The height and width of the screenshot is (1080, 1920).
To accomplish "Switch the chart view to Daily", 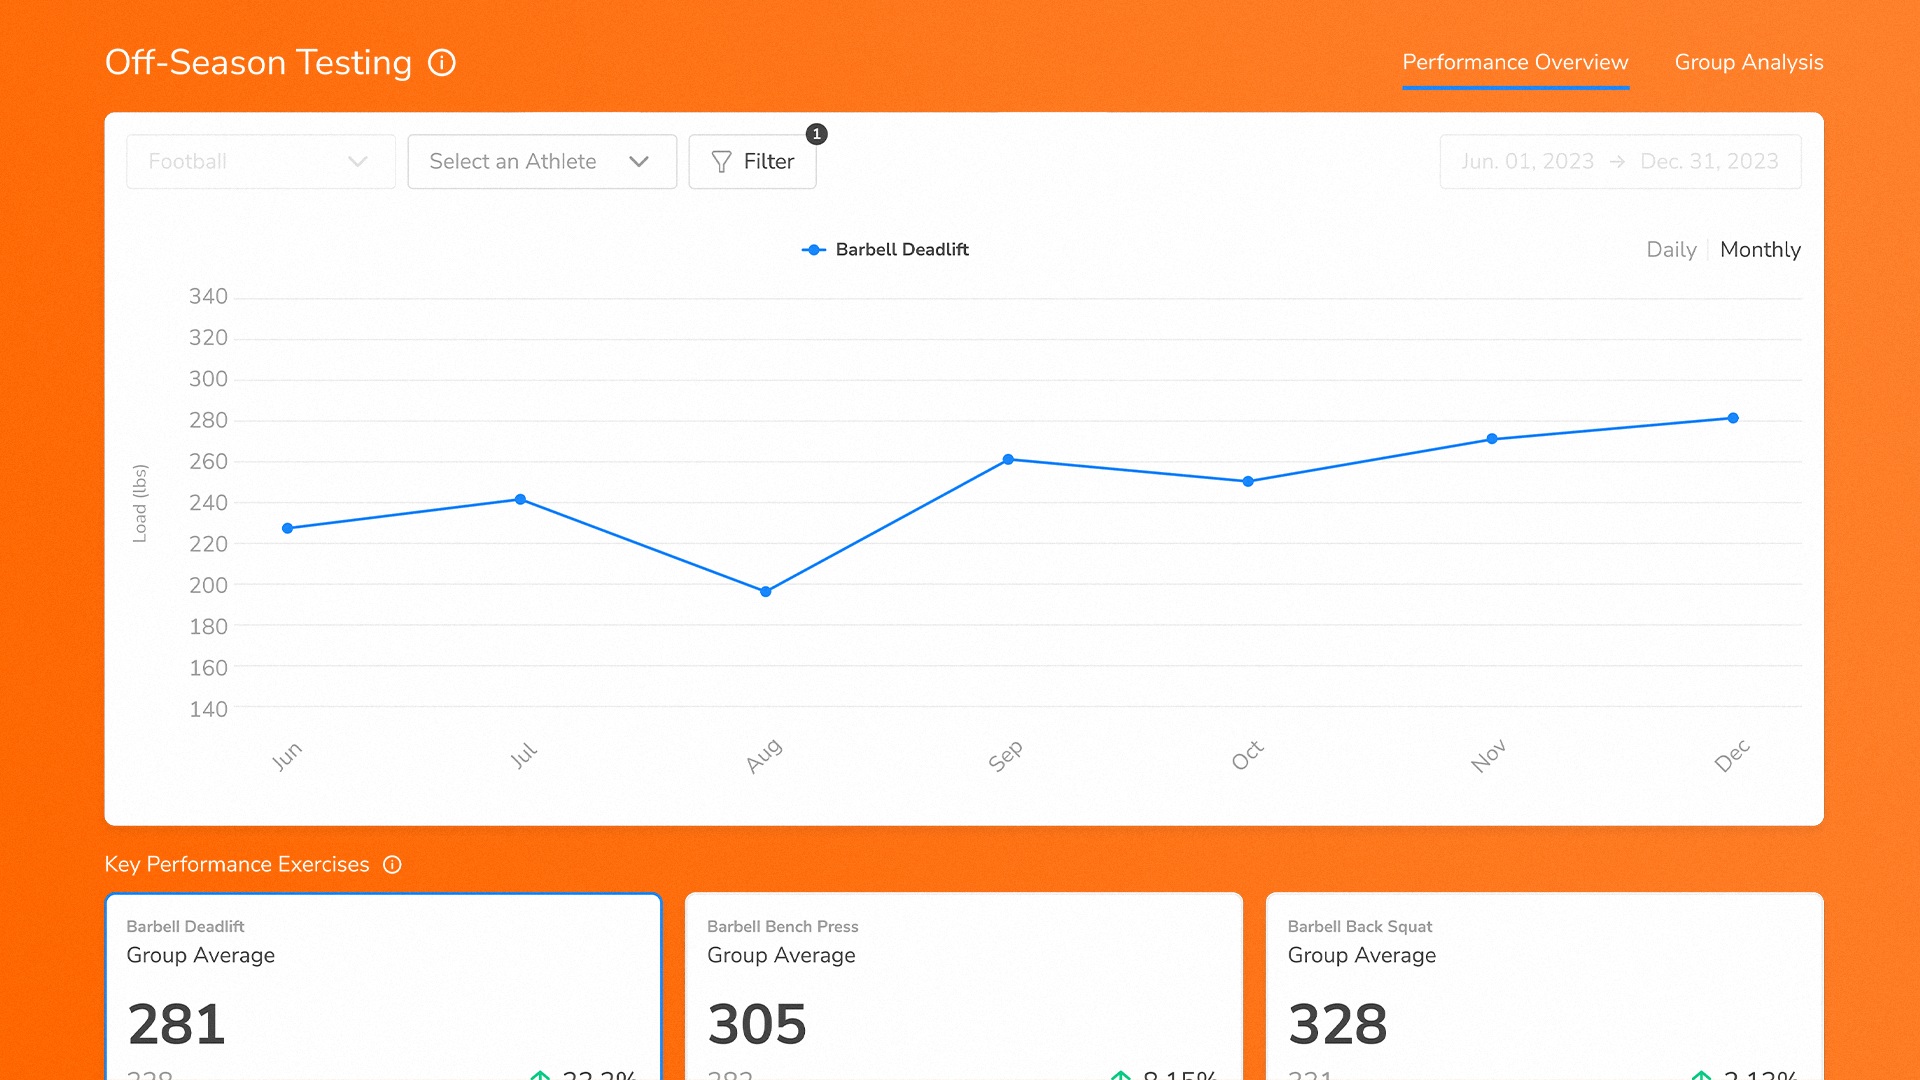I will (x=1671, y=250).
